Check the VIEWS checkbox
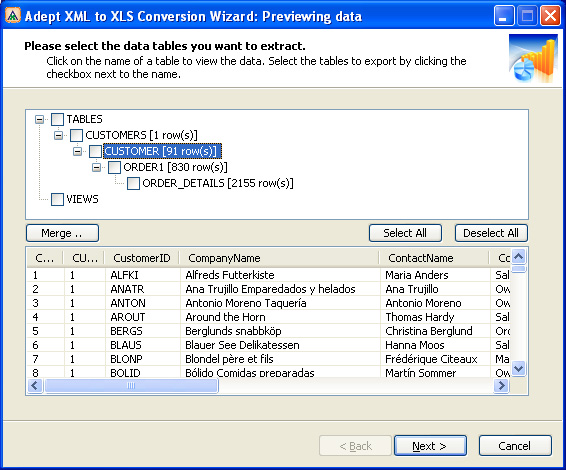Screen dimensions: 566x470 [57, 199]
